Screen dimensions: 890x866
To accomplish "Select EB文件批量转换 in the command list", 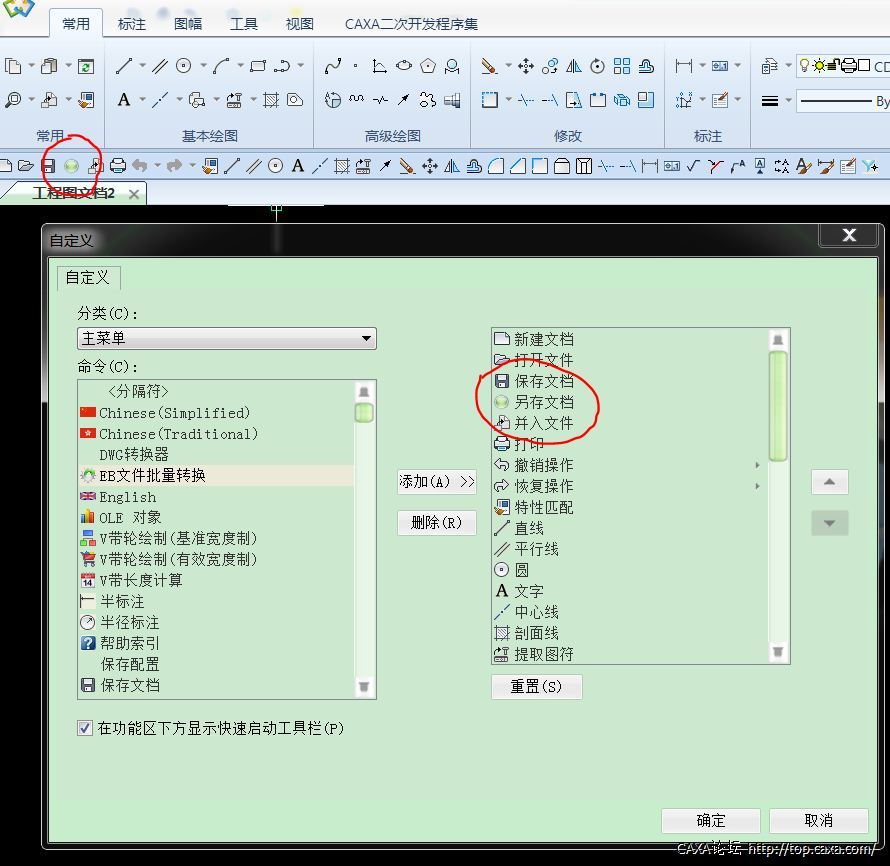I will pos(152,475).
